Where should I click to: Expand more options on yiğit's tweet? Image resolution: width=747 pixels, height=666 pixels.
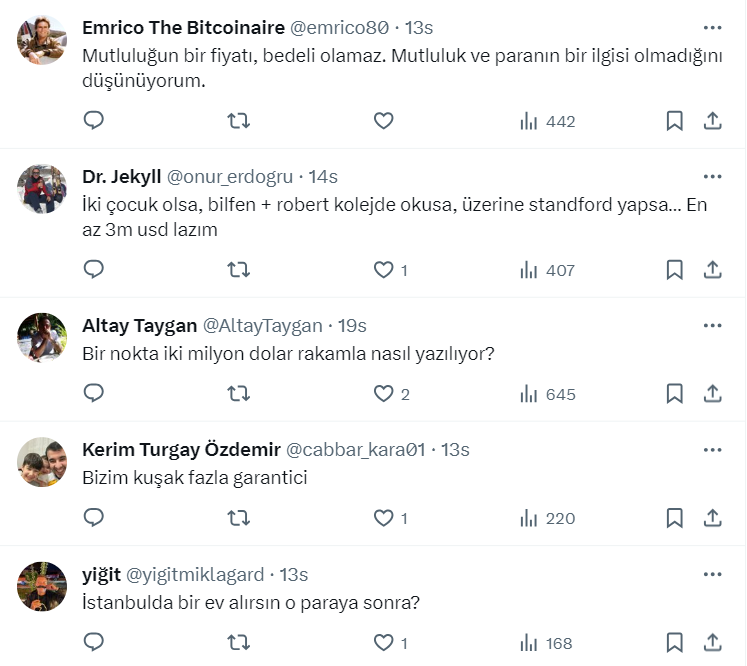(x=712, y=574)
